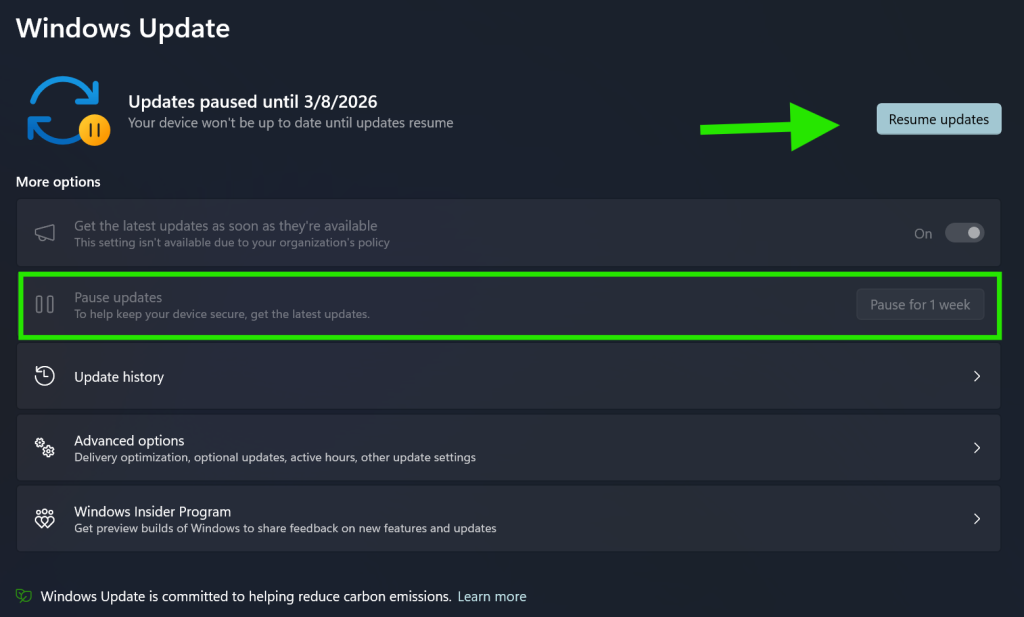The height and width of the screenshot is (617, 1024).
Task: Click the Updates paused until 3/8/2026 heading
Action: [x=252, y=102]
